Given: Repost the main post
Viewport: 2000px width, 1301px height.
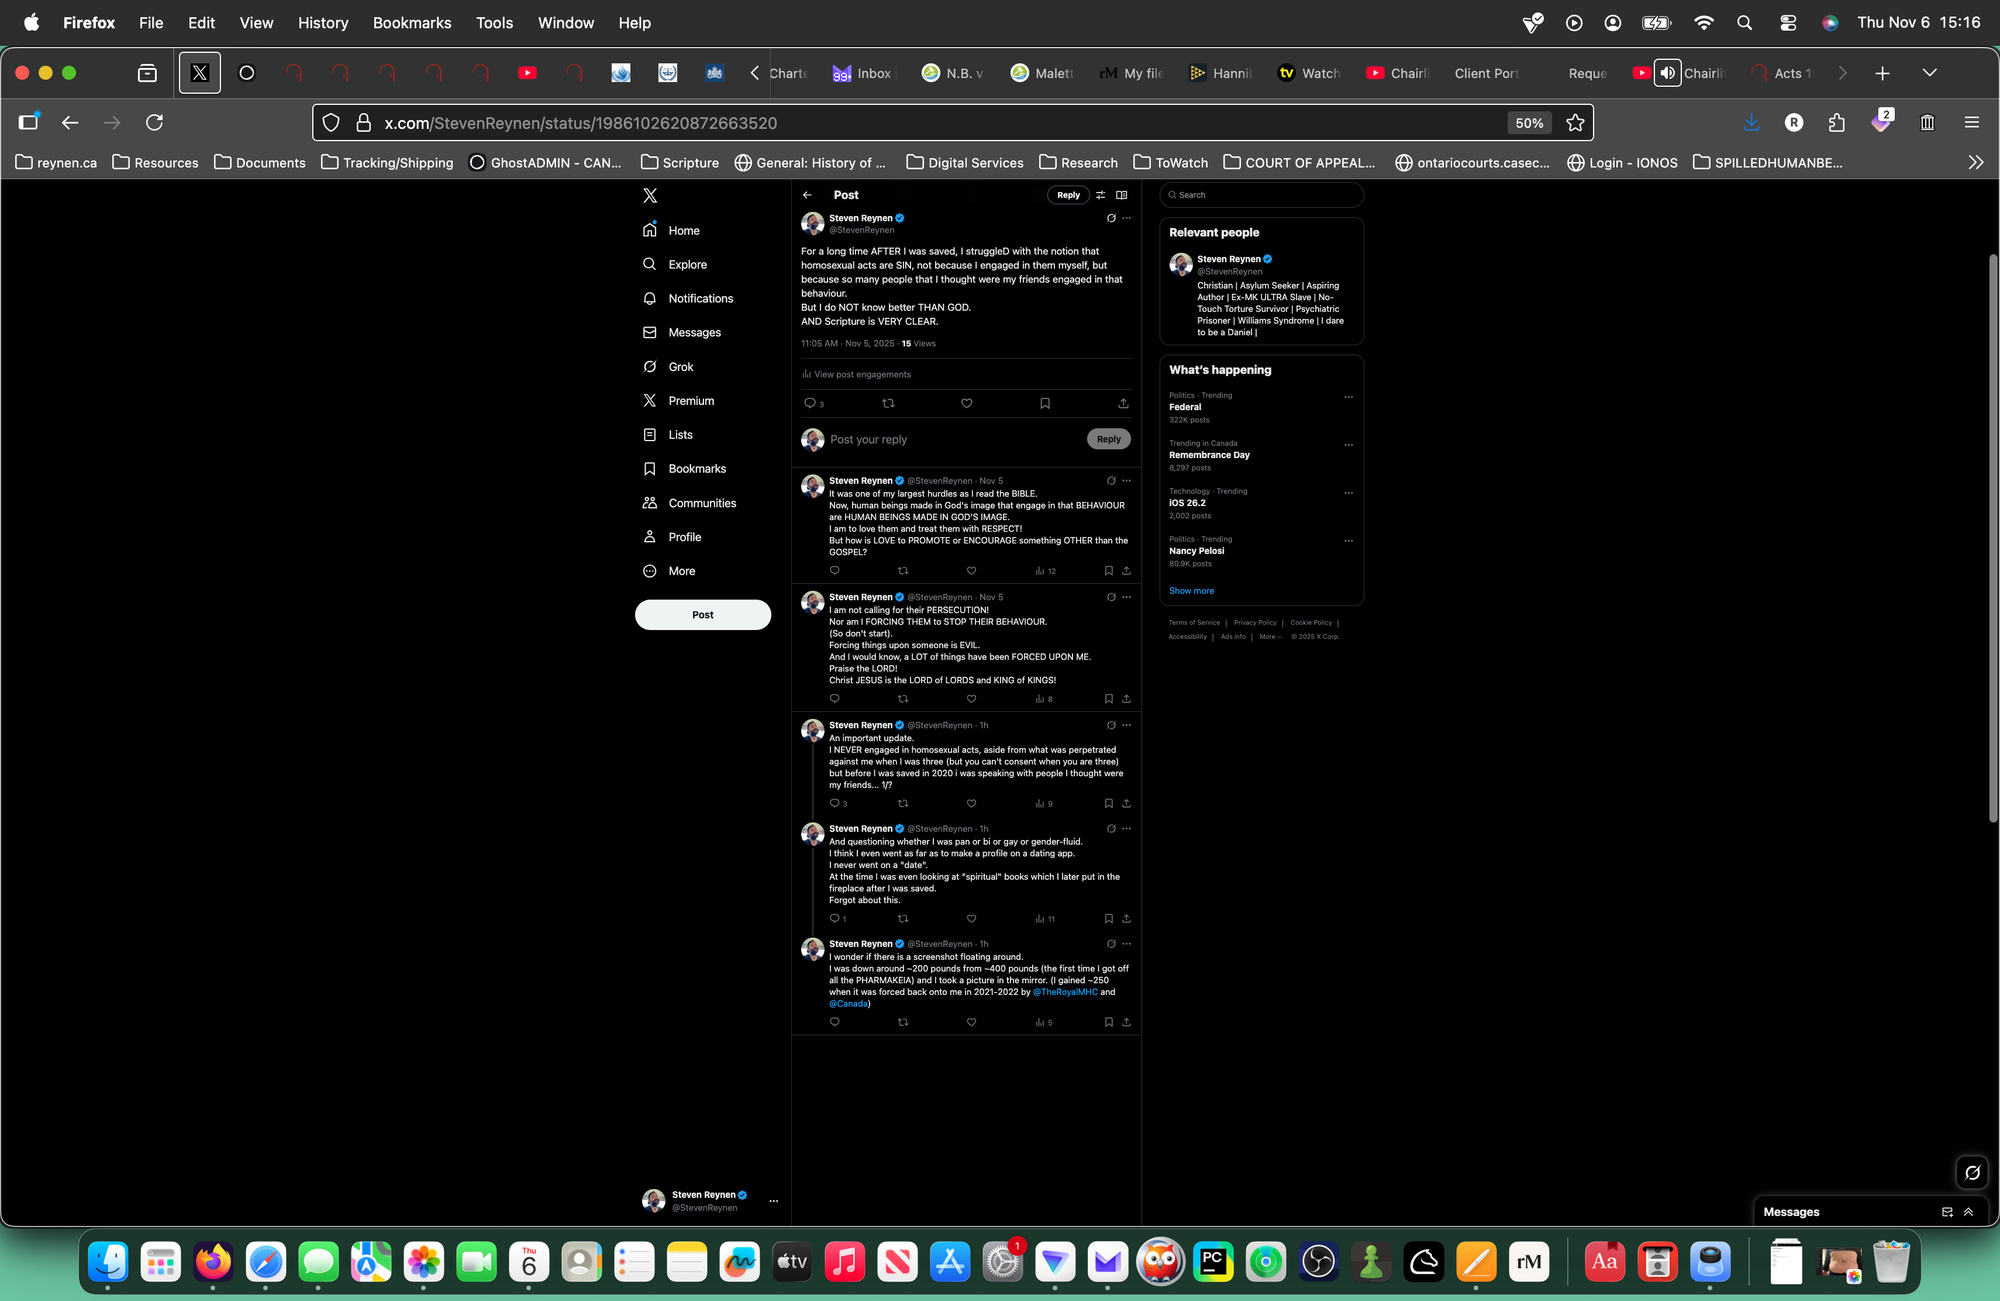Looking at the screenshot, I should 888,404.
